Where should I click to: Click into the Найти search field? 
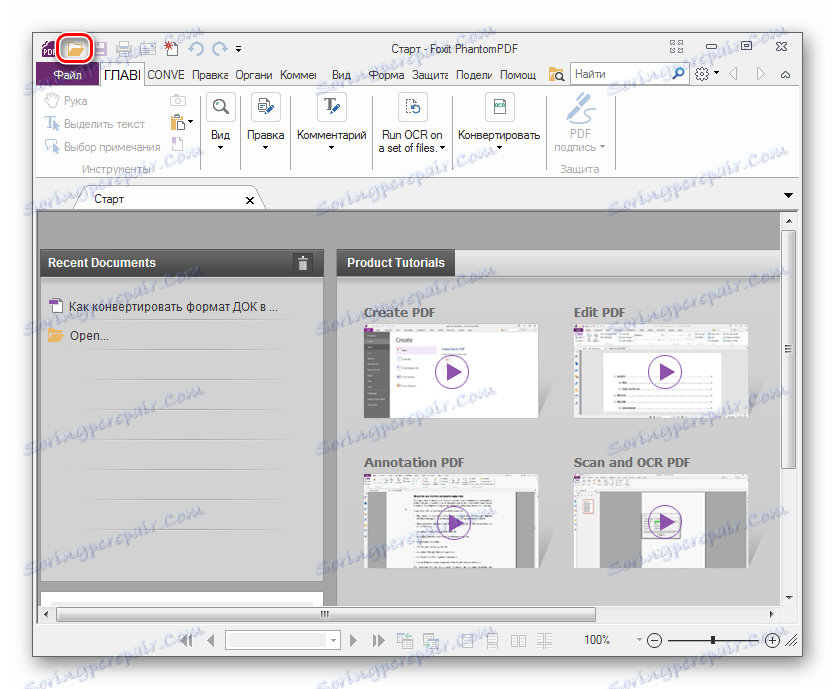620,74
